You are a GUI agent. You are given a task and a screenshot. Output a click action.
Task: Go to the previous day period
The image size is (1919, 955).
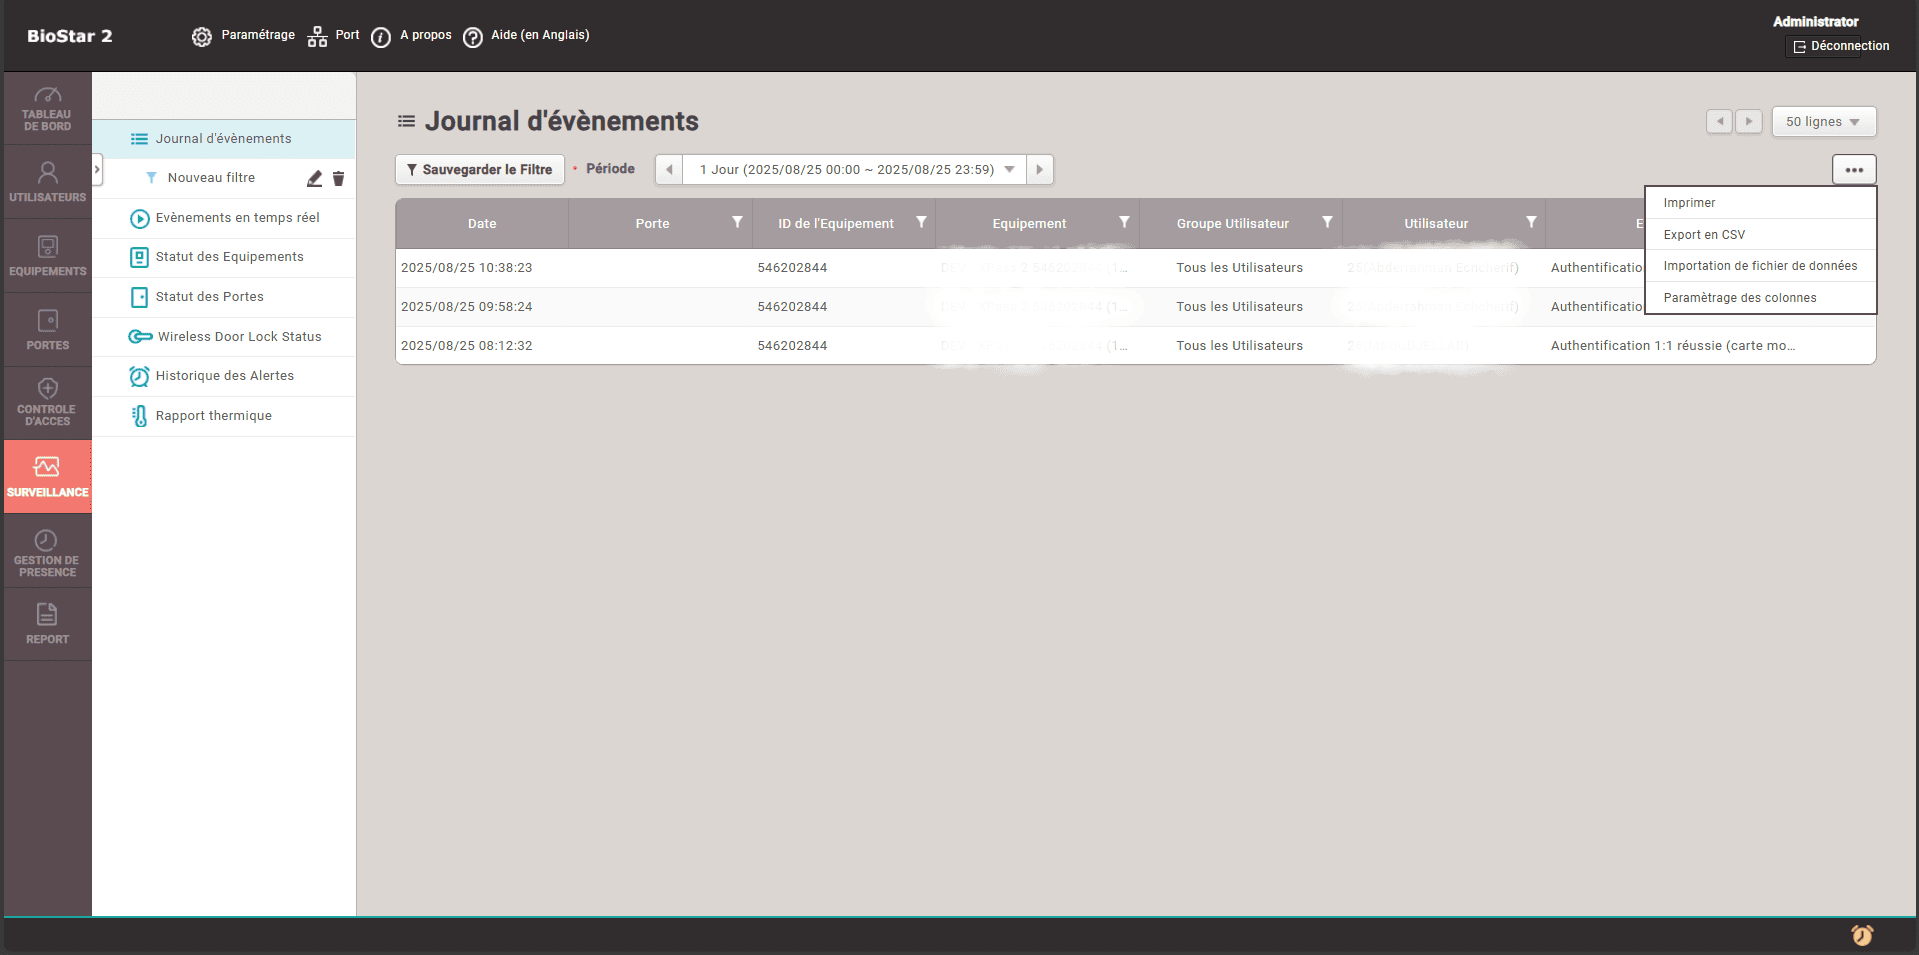669,169
